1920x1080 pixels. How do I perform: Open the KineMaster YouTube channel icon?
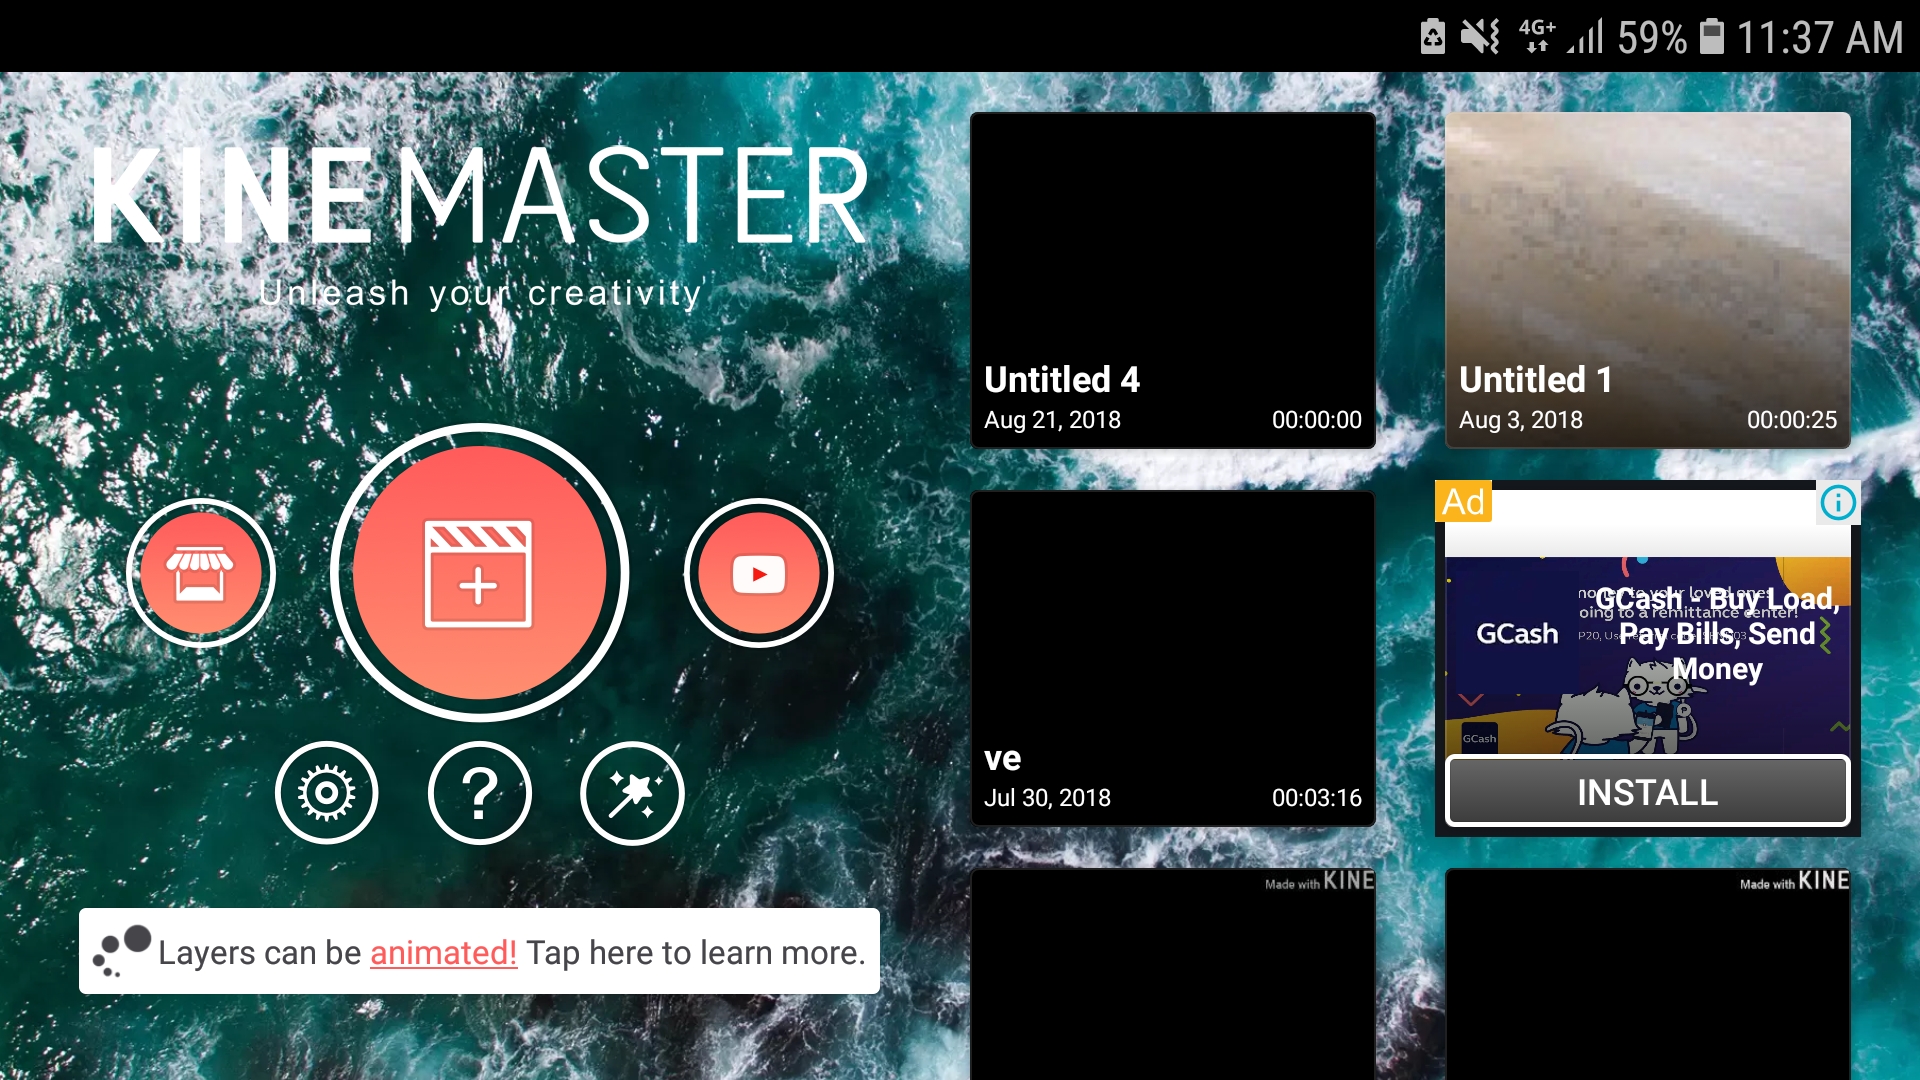[758, 573]
